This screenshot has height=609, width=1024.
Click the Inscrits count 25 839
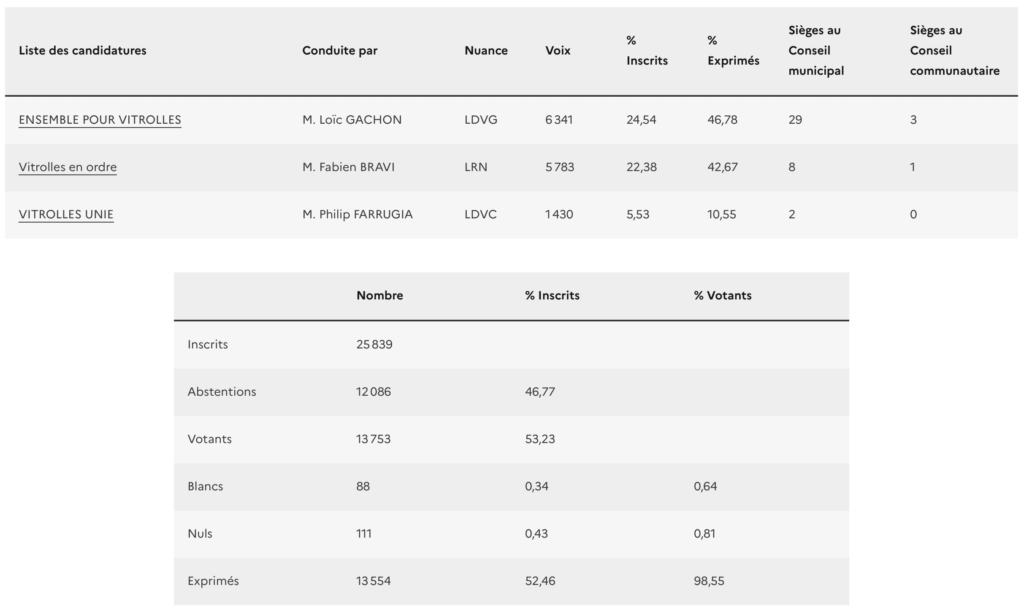[x=374, y=345]
